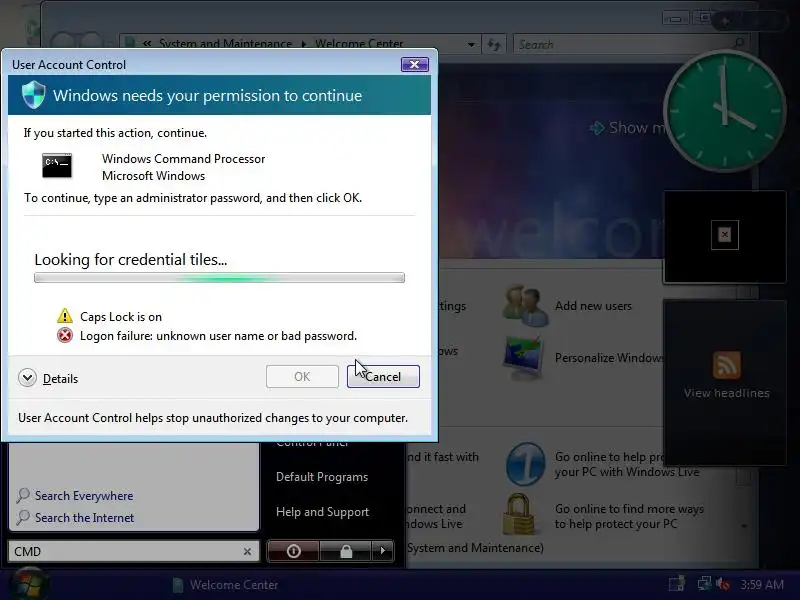Click the Caps Lock warning icon
Image resolution: width=800 pixels, height=600 pixels.
(65, 316)
